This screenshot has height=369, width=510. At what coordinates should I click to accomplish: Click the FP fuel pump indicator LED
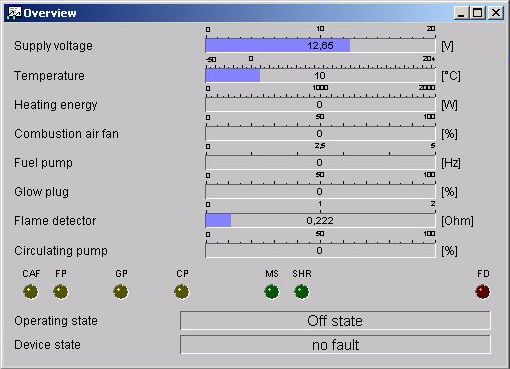coord(61,292)
